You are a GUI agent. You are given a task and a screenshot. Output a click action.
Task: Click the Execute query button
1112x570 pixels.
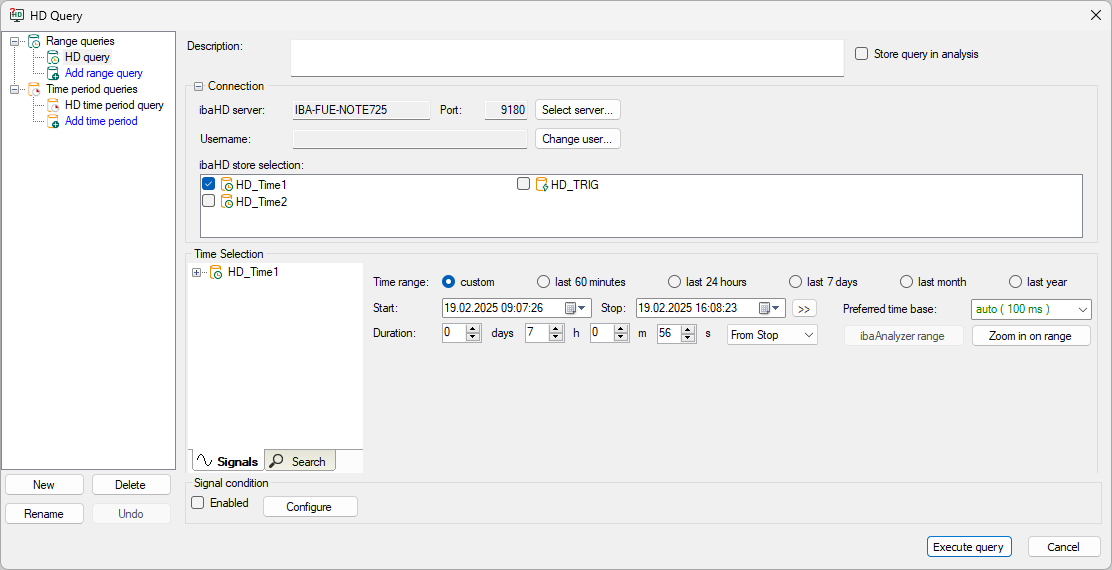click(x=969, y=547)
